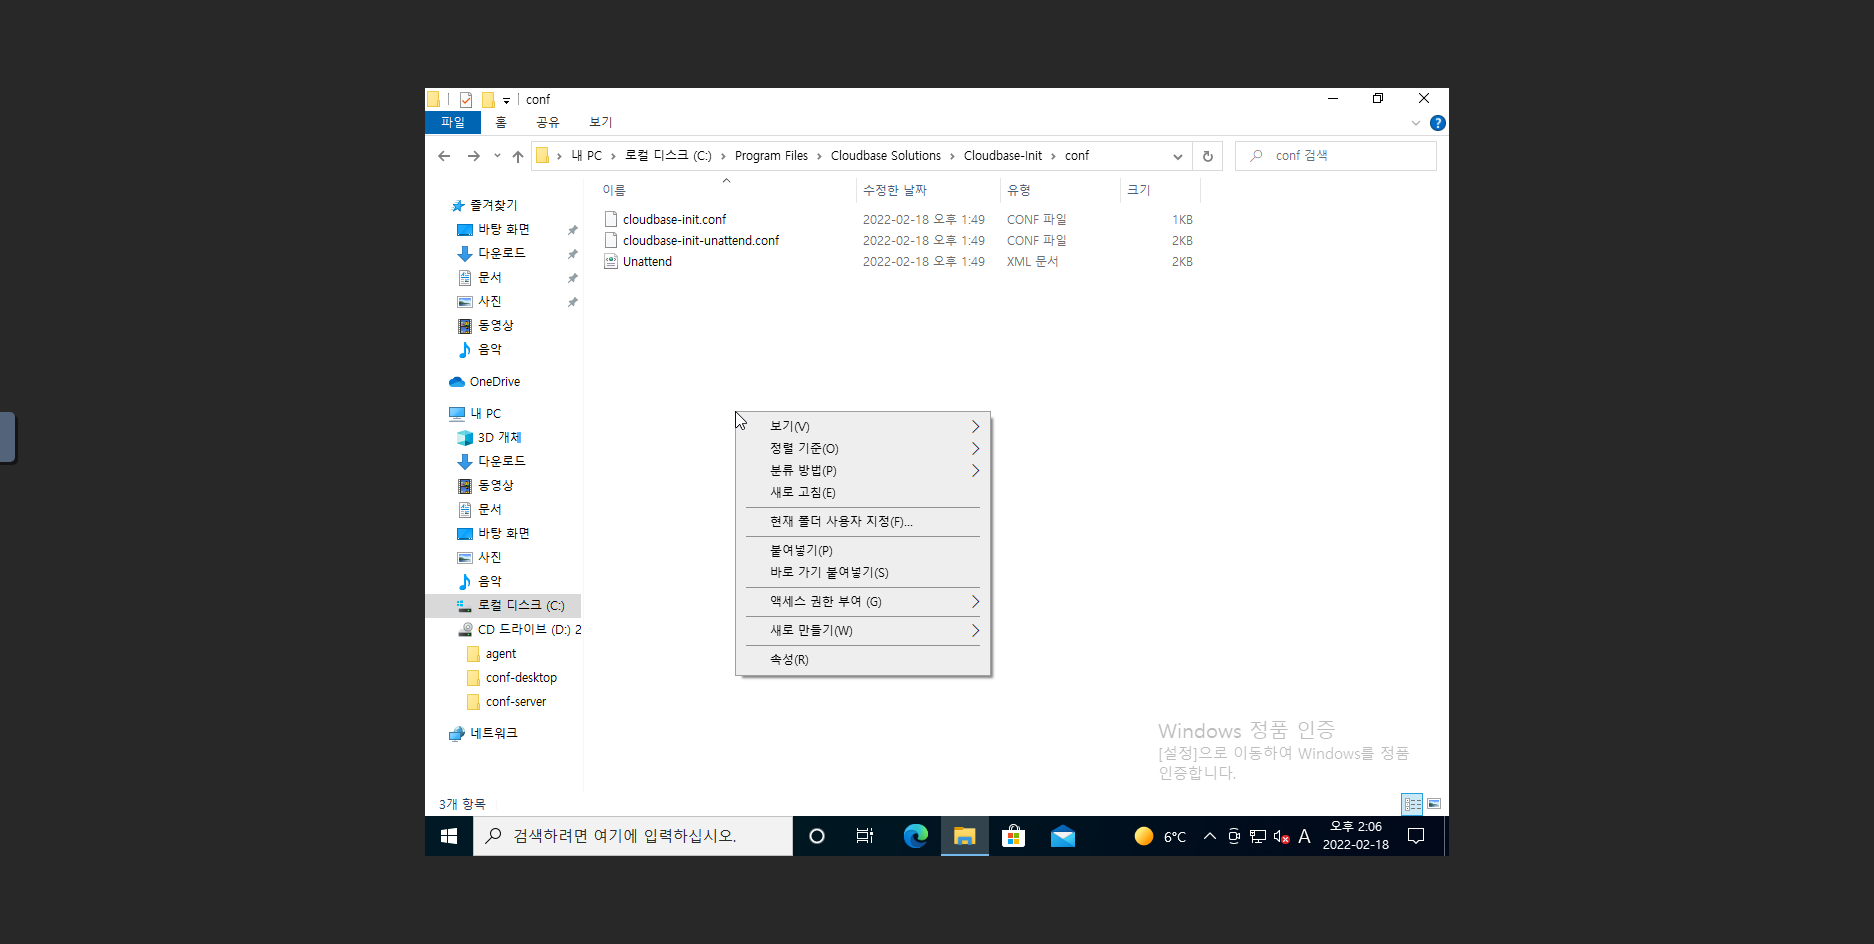
Task: Select the conf-desktop folder in sidebar
Action: (521, 678)
